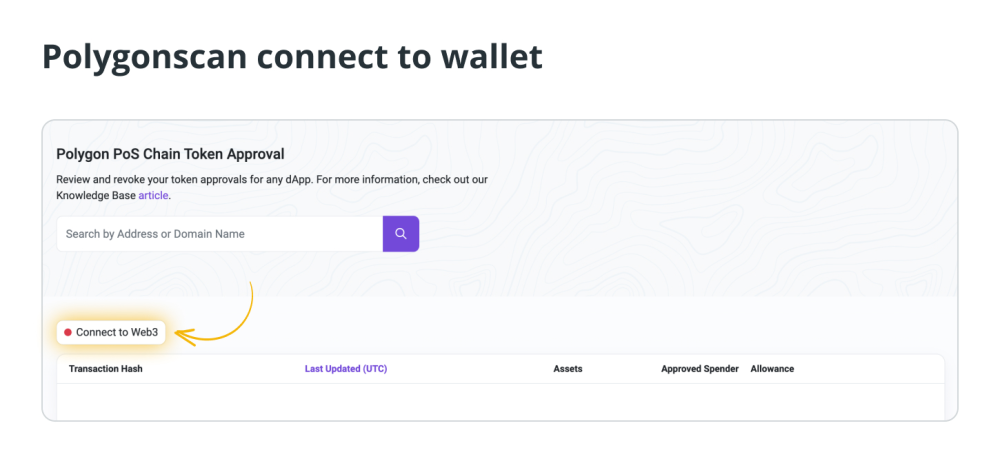Image resolution: width=1000 pixels, height=460 pixels.
Task: Click the word dApp in the description
Action: click(295, 180)
